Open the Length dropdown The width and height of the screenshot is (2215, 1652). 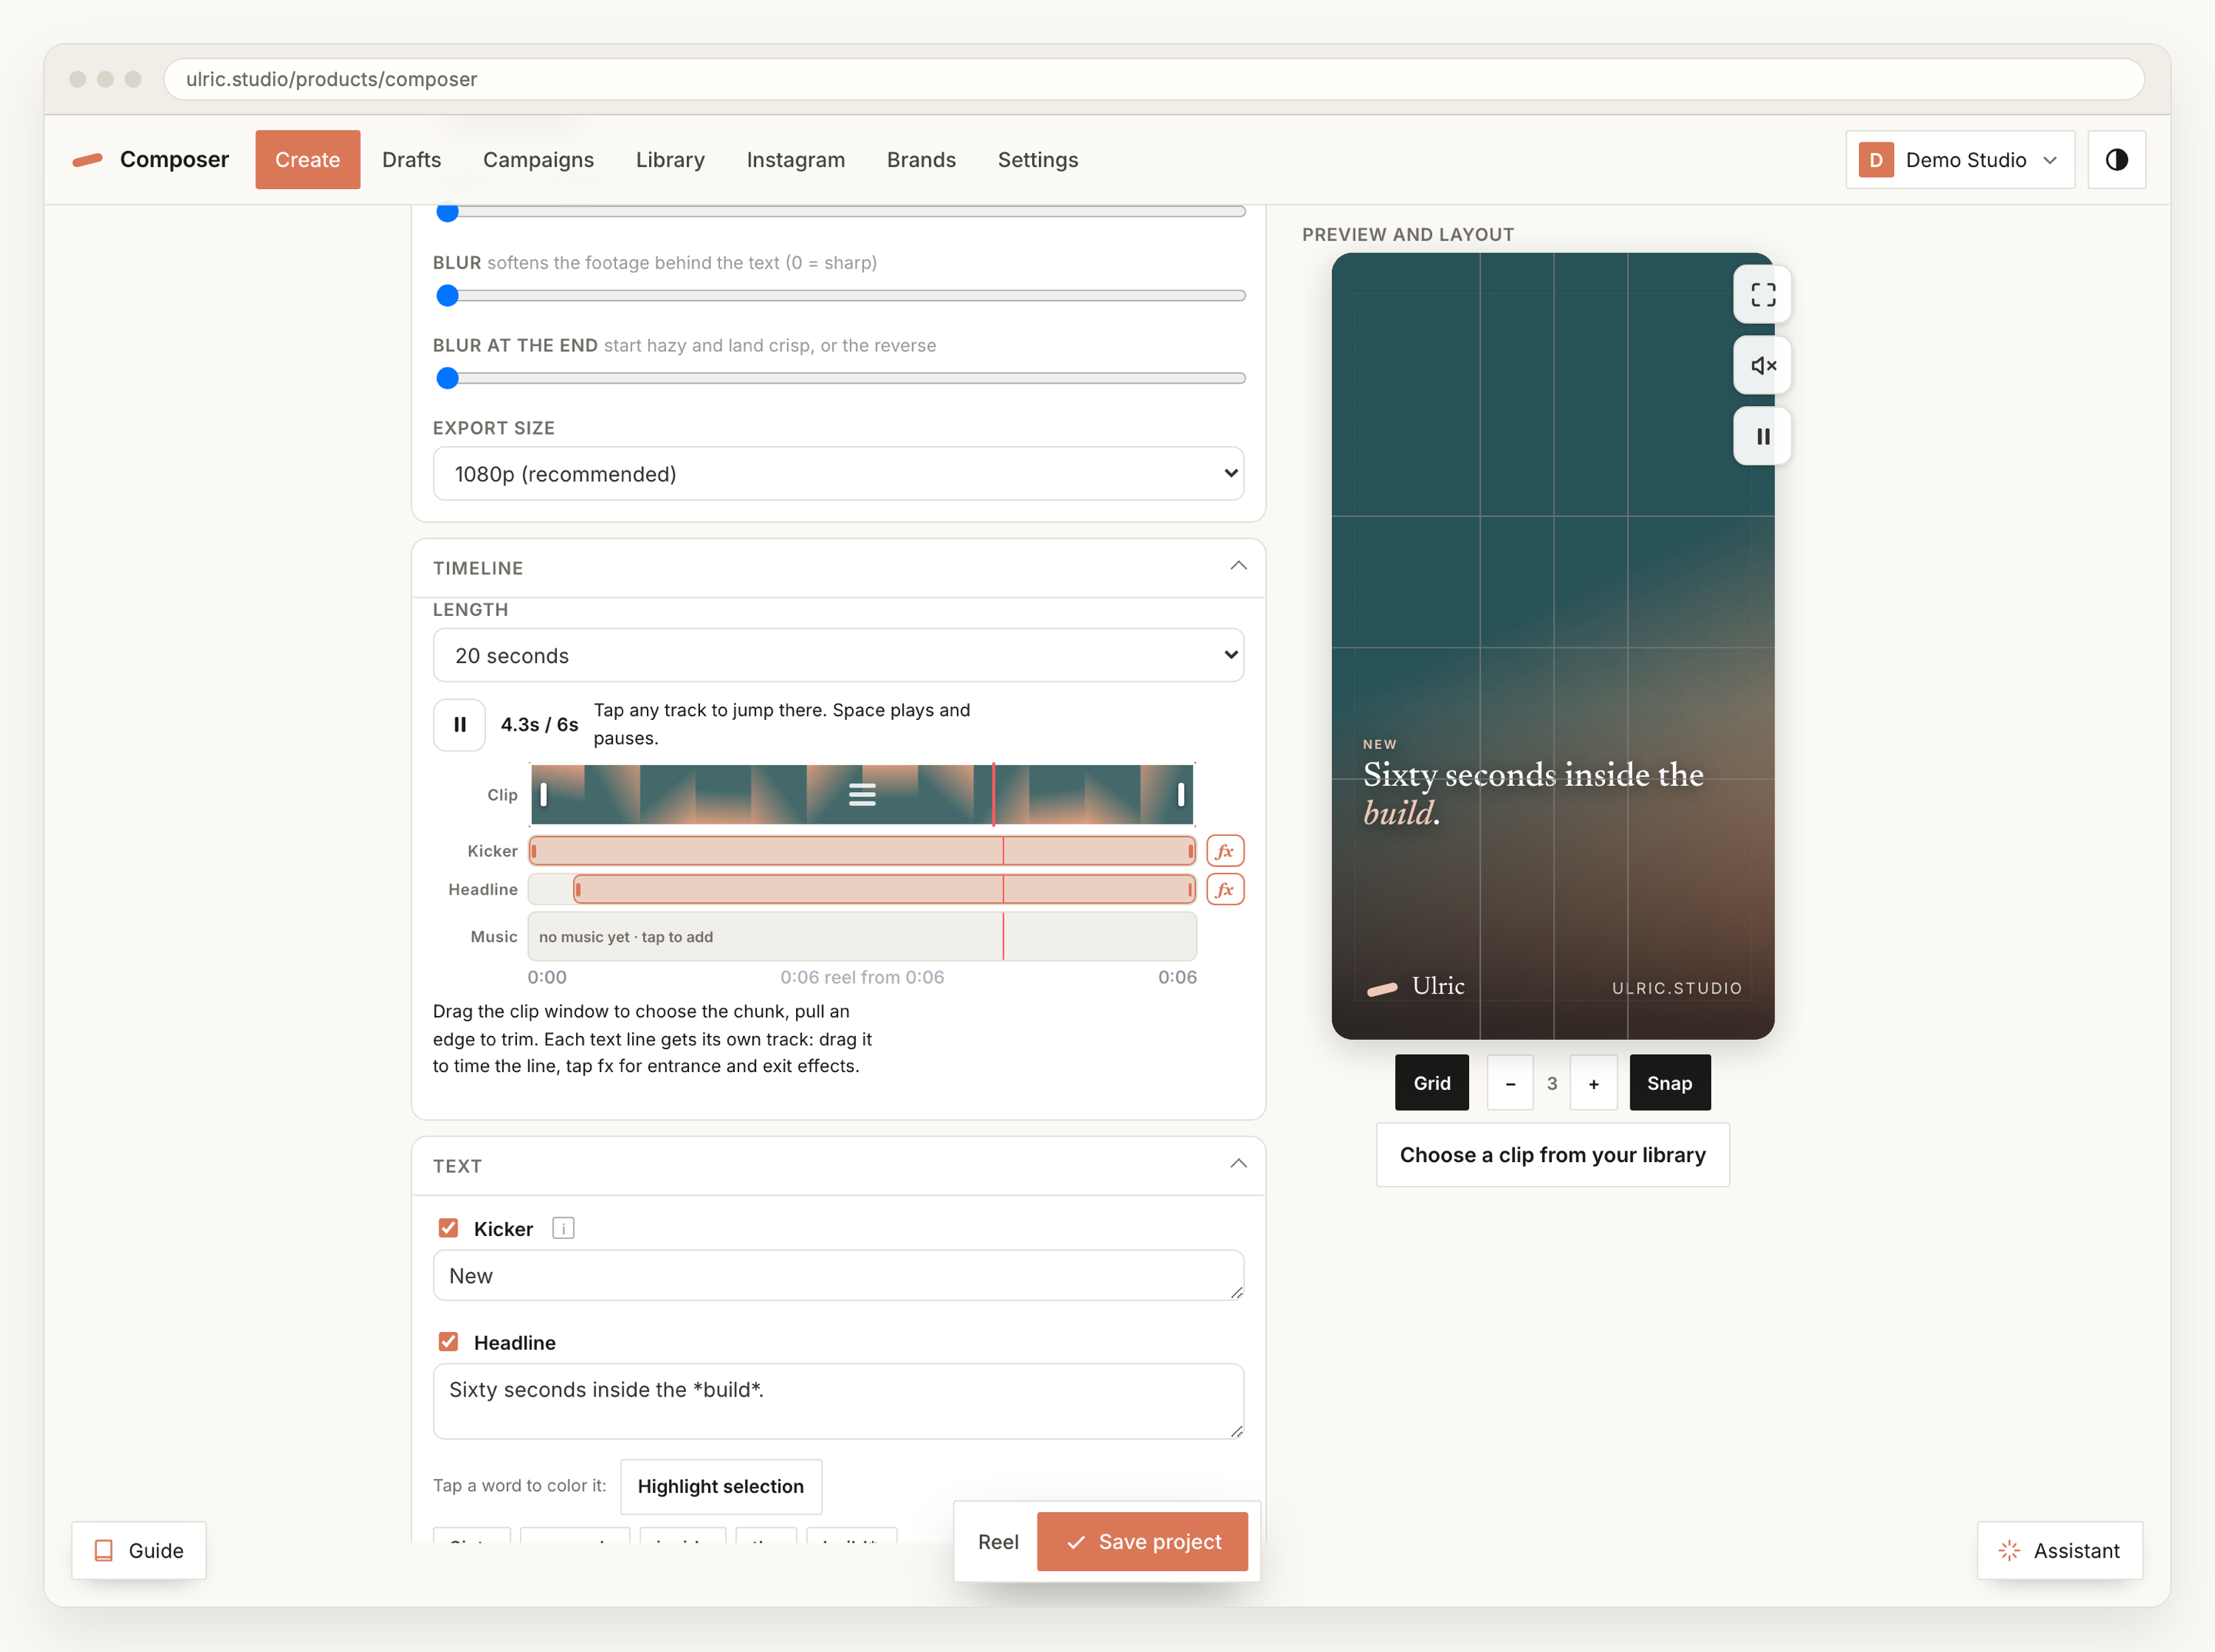pyautogui.click(x=838, y=656)
